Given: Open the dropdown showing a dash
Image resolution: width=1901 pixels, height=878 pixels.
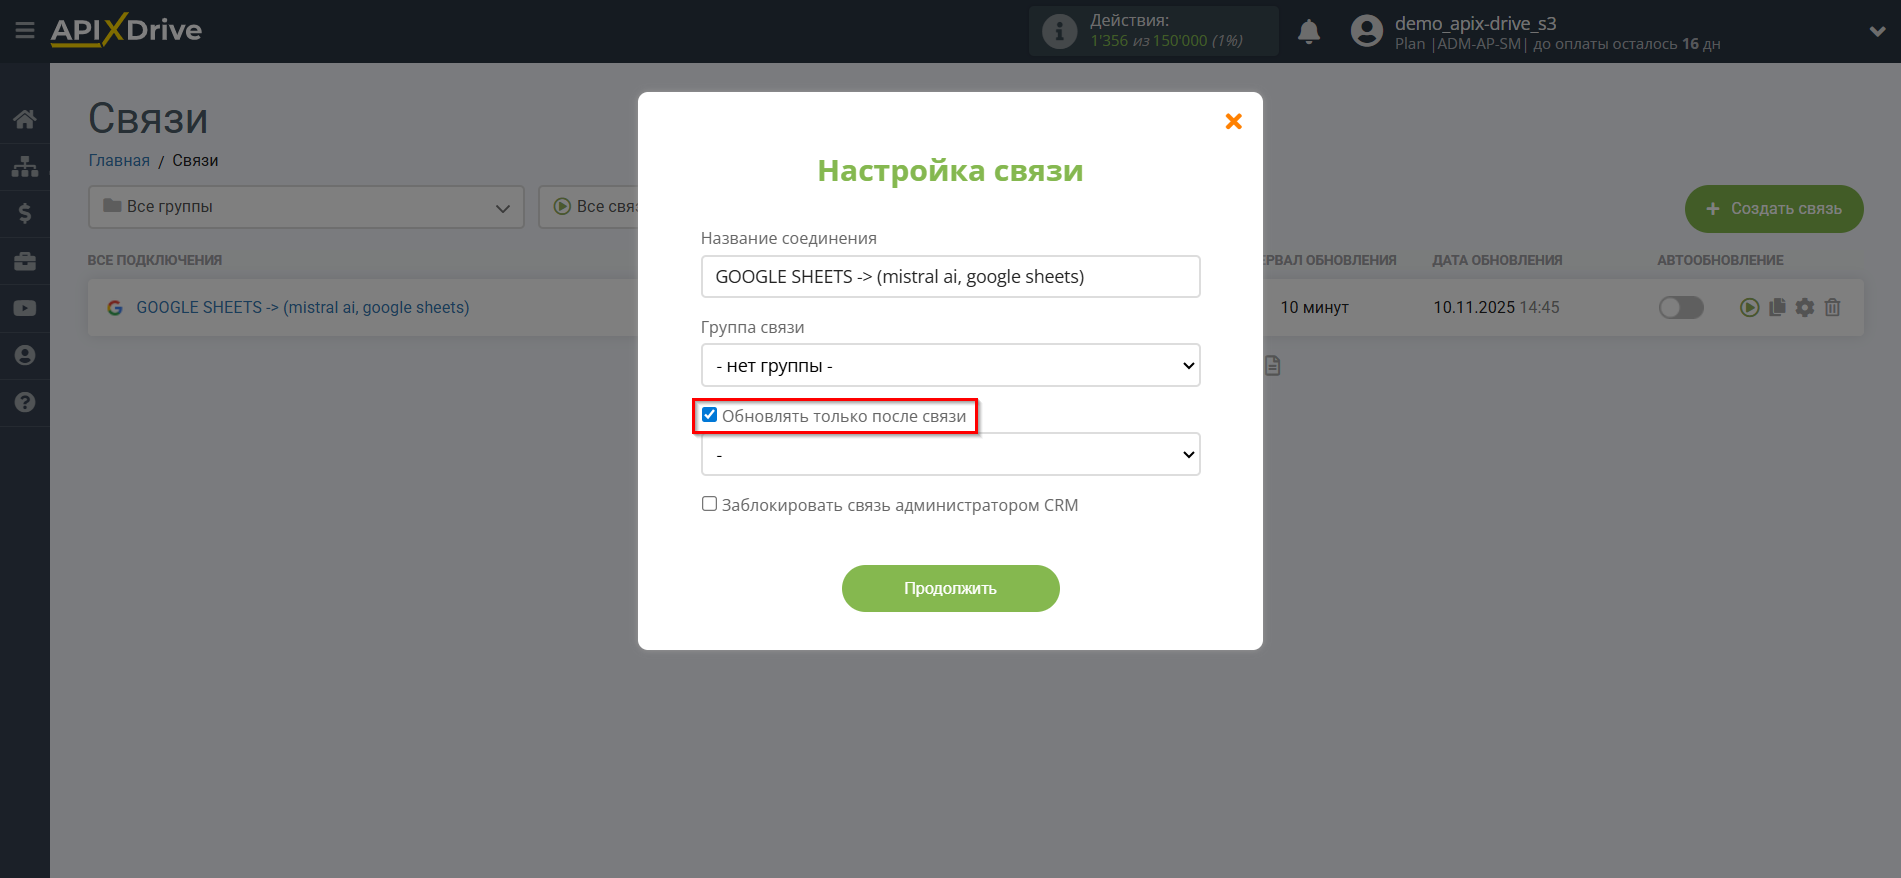Looking at the screenshot, I should 950,454.
